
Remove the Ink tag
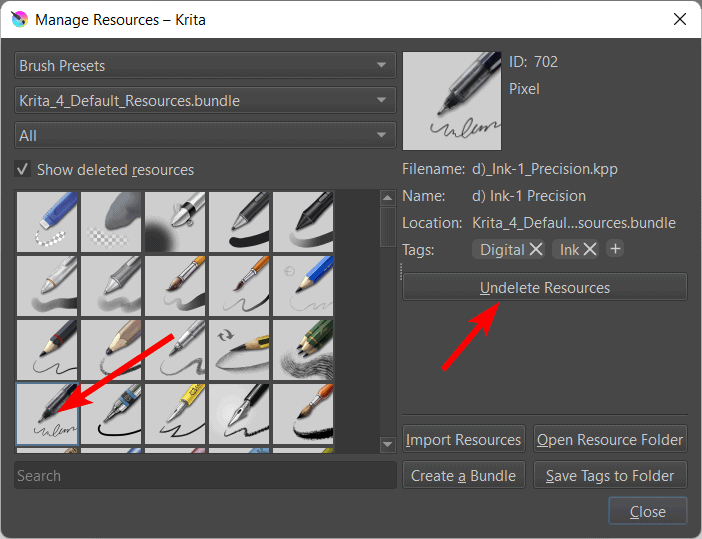click(x=590, y=249)
